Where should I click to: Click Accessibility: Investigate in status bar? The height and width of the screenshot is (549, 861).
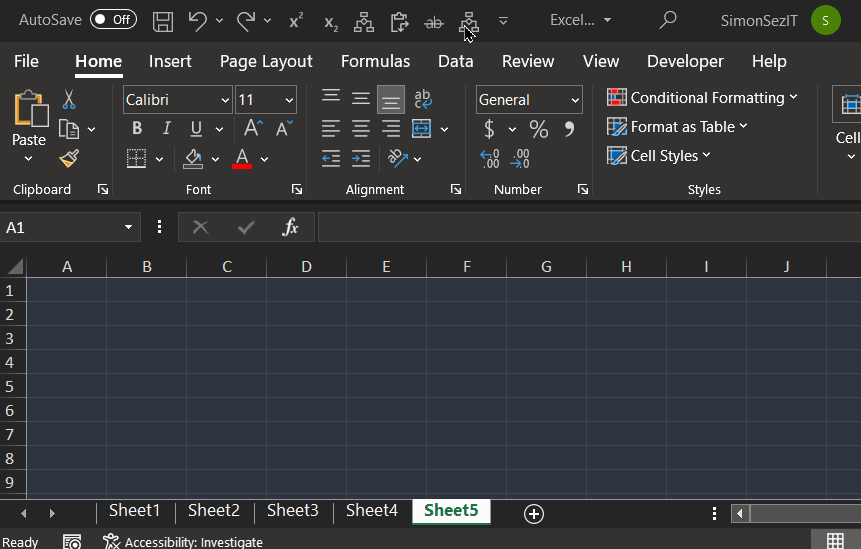(183, 542)
